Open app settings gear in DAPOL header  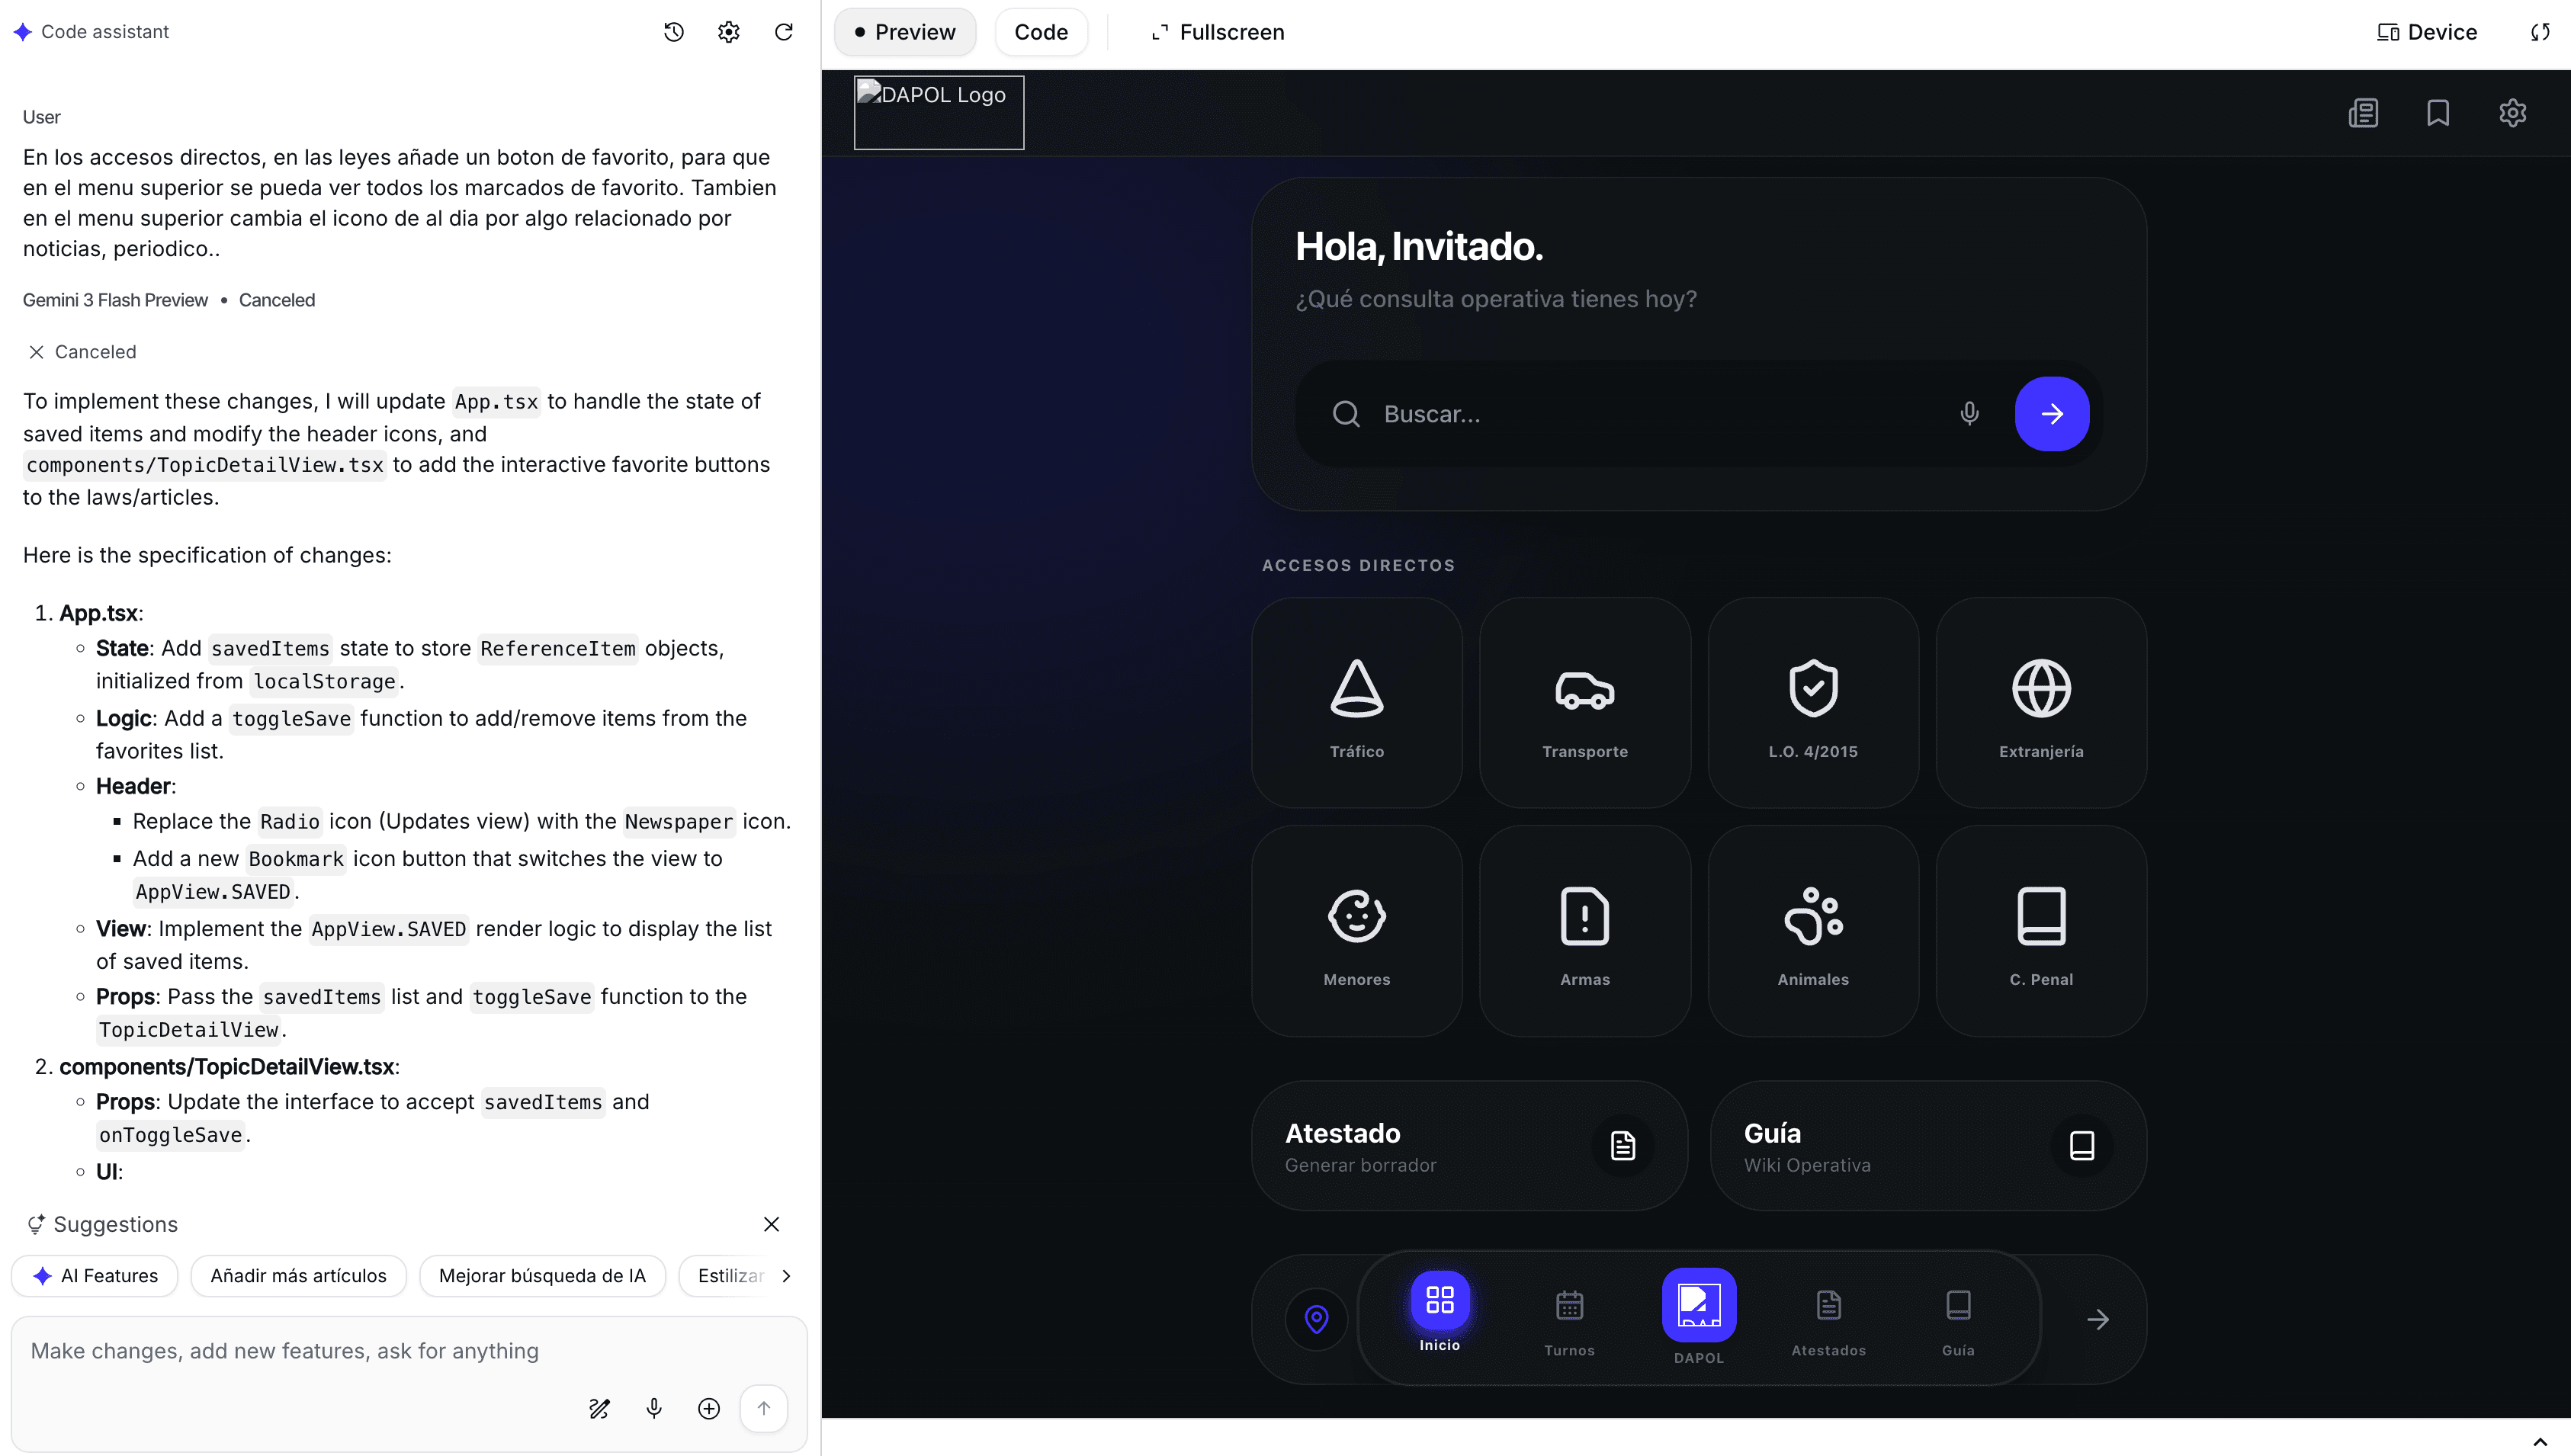2513,113
